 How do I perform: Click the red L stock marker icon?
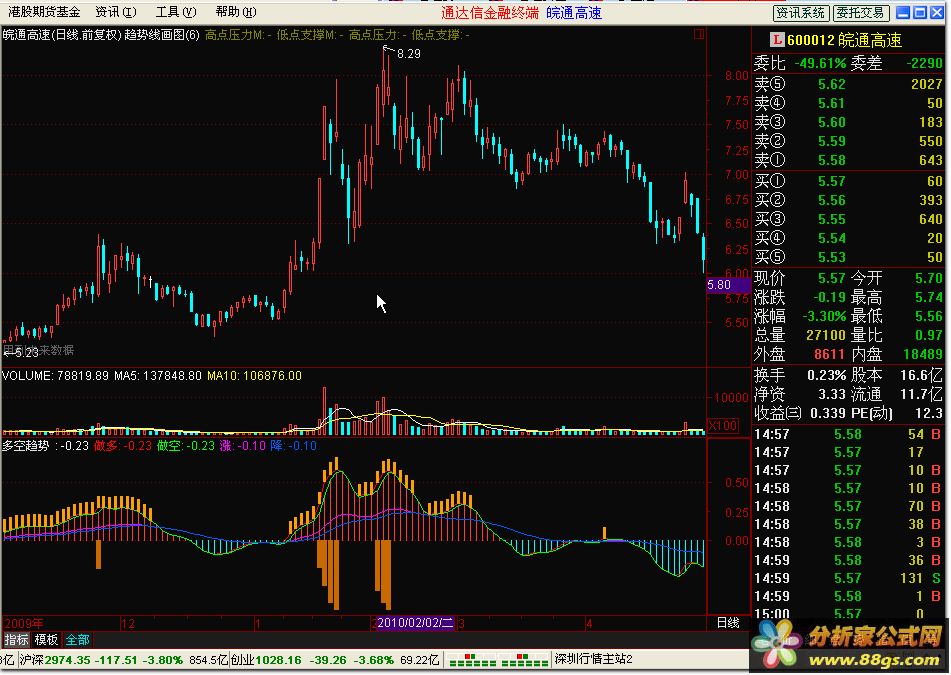coord(777,40)
